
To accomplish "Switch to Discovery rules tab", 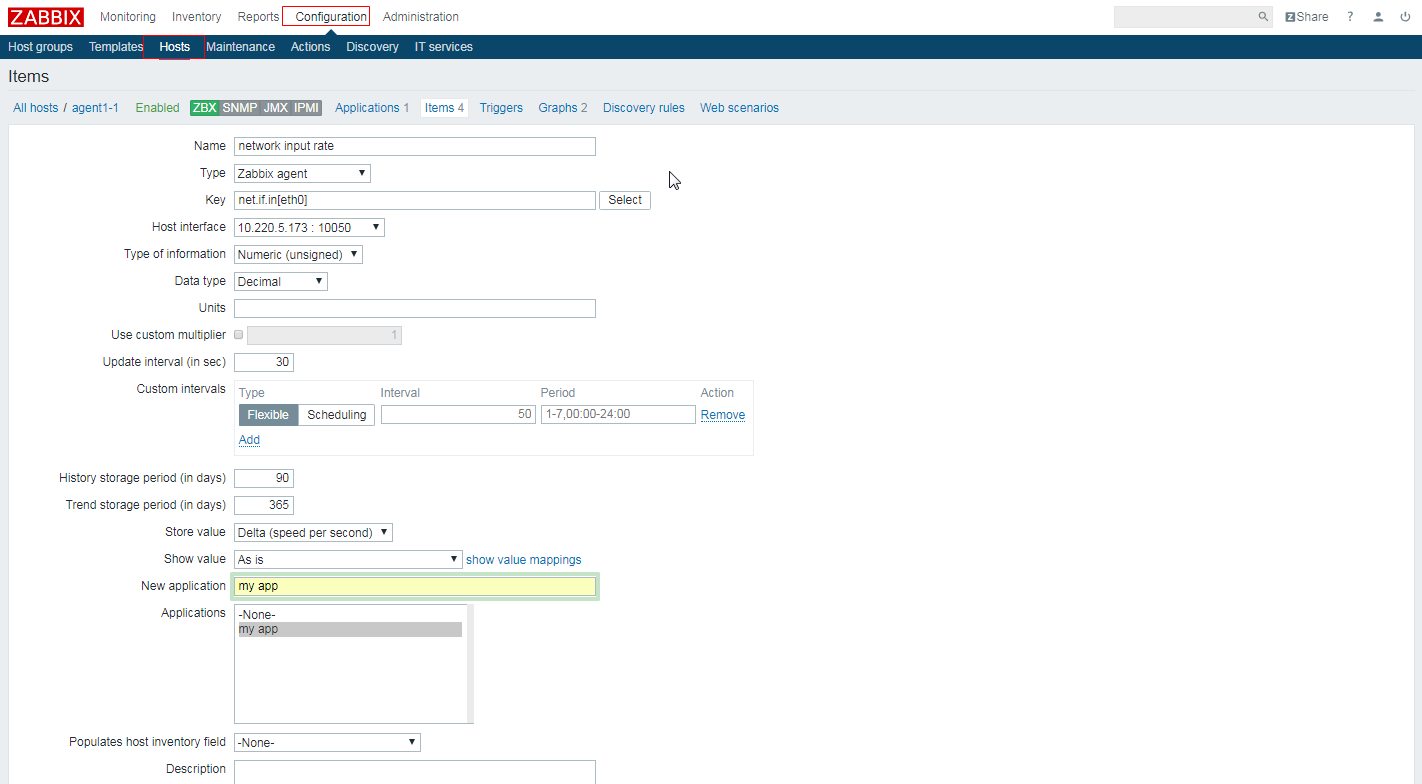I will coord(644,108).
